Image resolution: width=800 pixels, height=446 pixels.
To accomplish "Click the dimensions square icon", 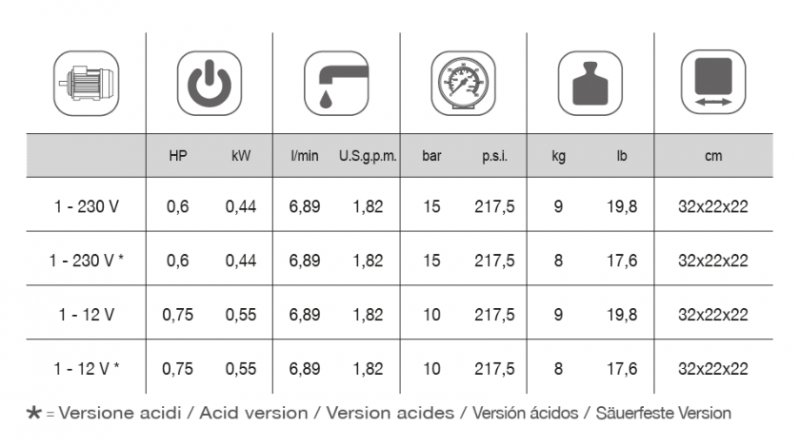I will (713, 82).
